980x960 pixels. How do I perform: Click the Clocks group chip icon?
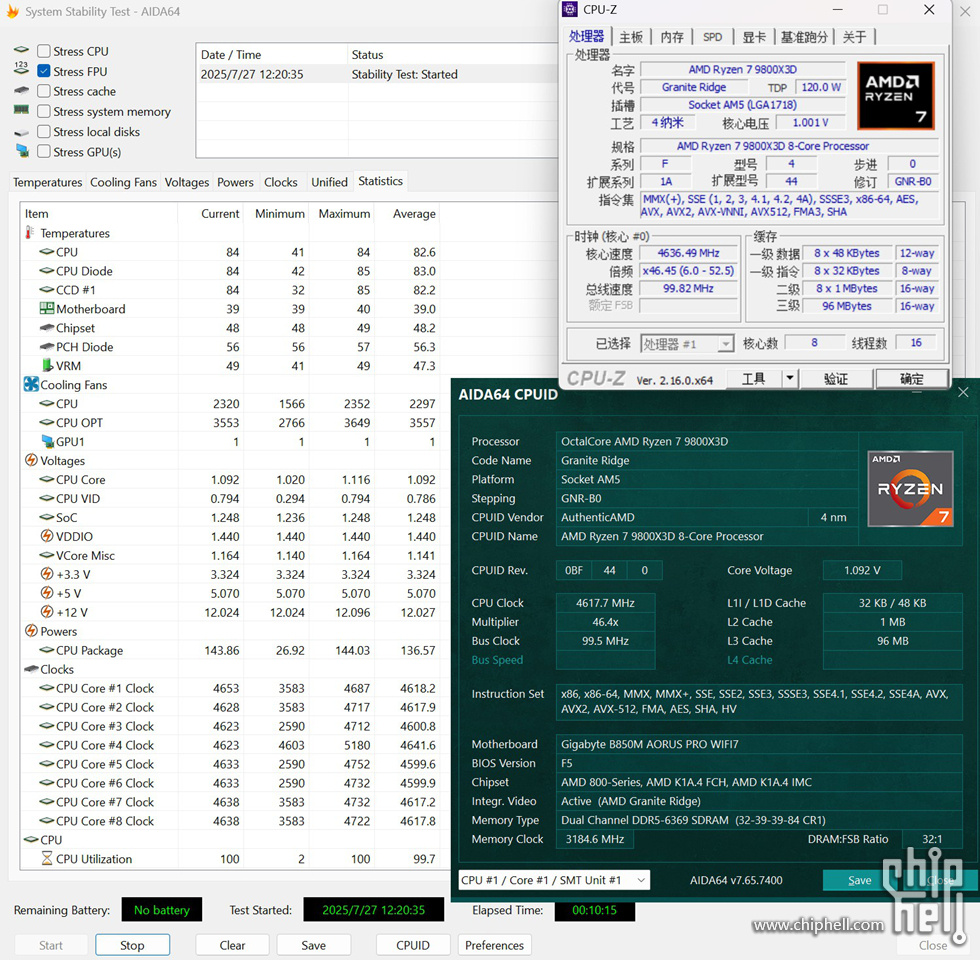pyautogui.click(x=31, y=669)
